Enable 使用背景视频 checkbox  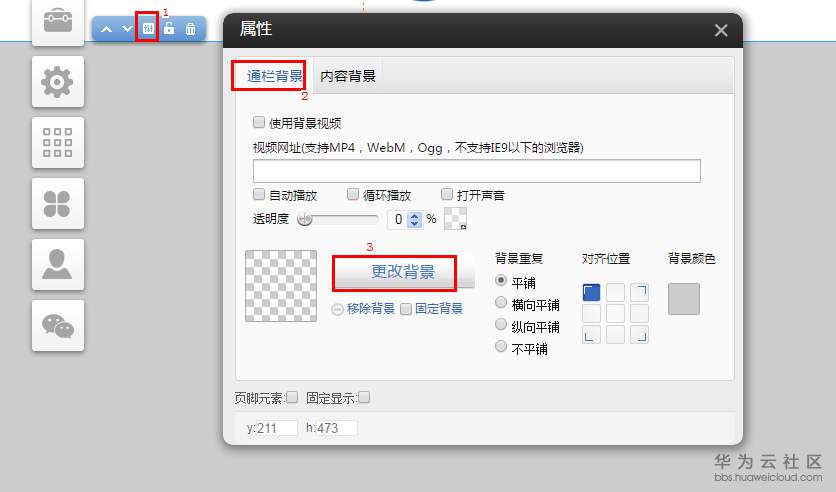(x=259, y=123)
